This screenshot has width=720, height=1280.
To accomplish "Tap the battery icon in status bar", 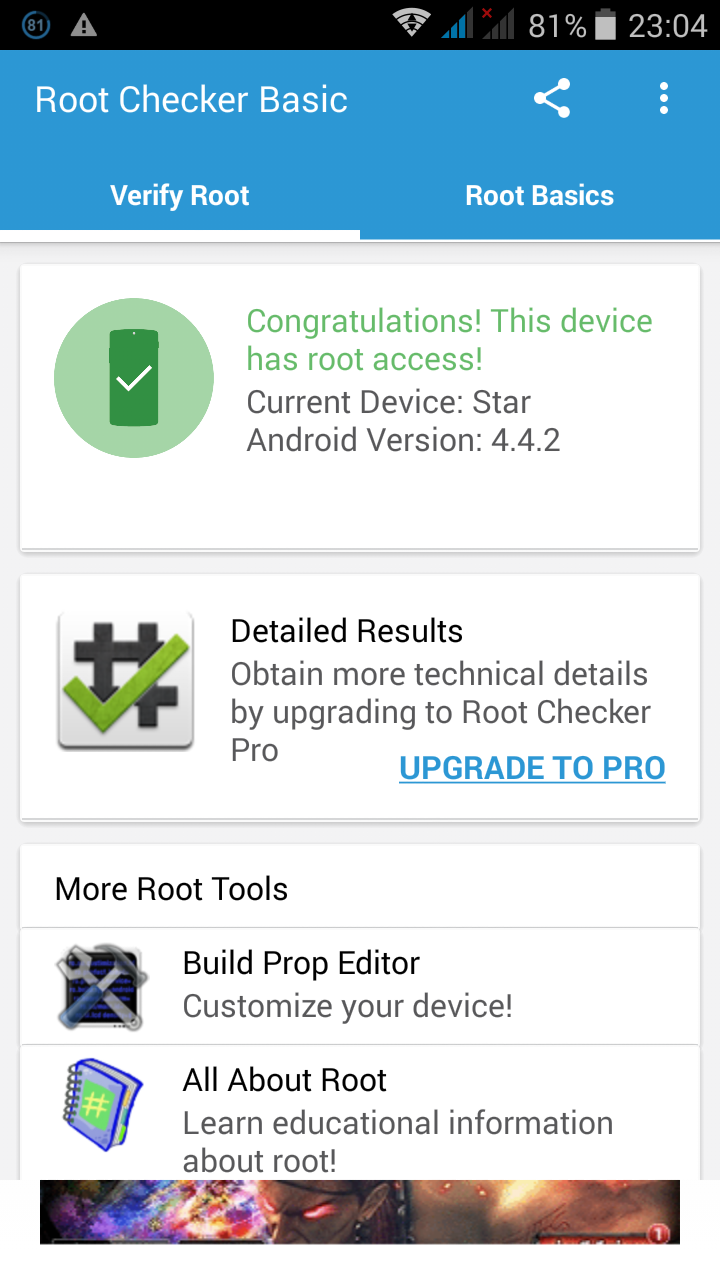I will coord(605,25).
